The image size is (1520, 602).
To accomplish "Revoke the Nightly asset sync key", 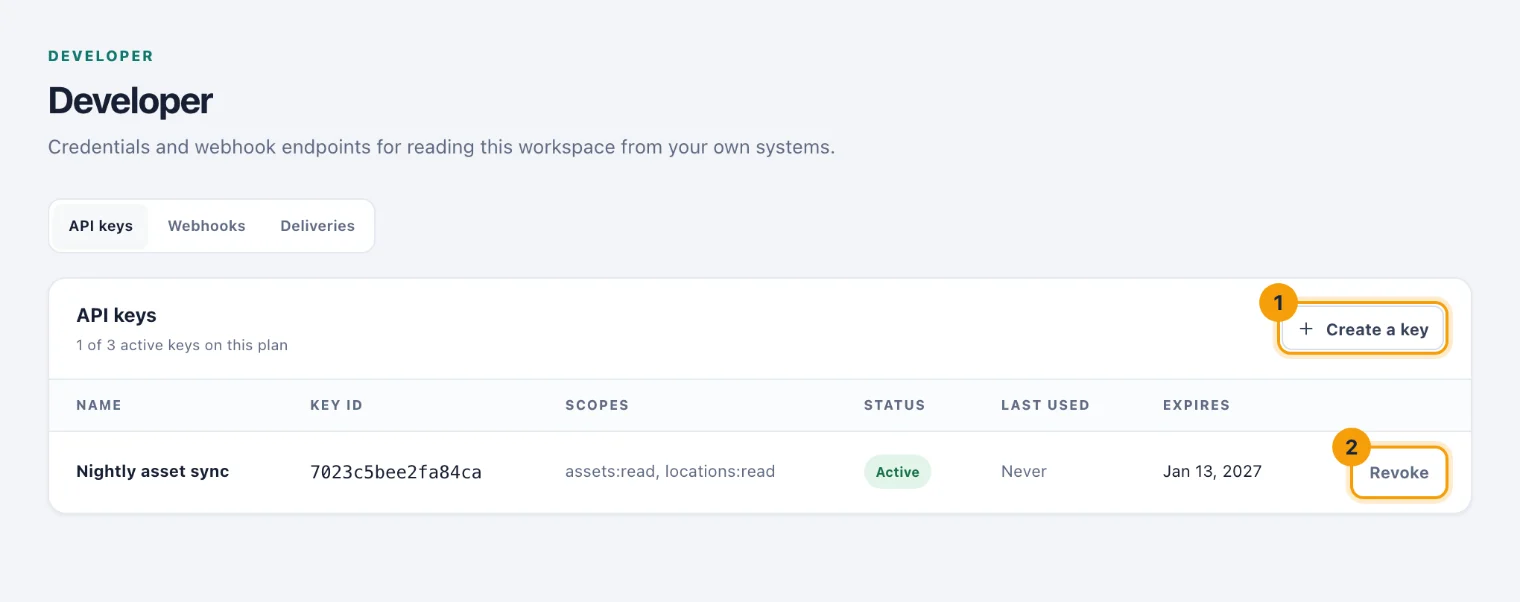I will coord(1399,473).
